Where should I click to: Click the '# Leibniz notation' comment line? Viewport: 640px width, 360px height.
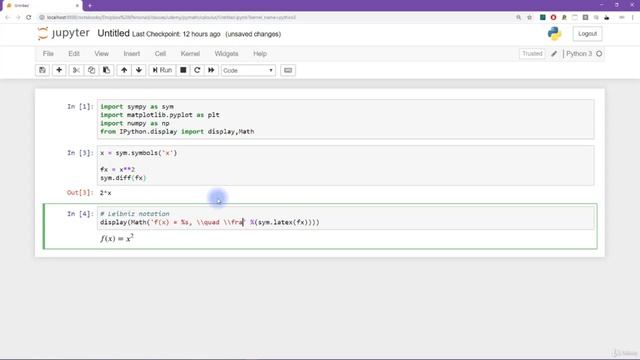click(x=135, y=214)
